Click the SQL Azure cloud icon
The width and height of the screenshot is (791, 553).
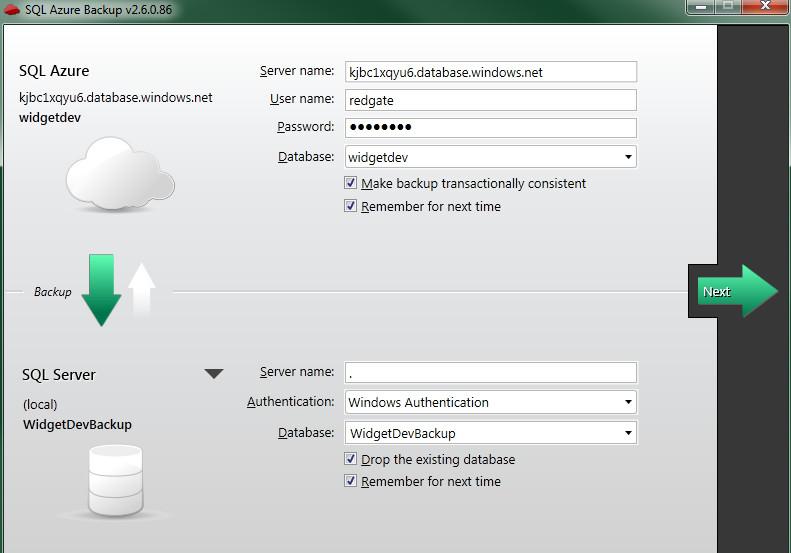tap(120, 174)
